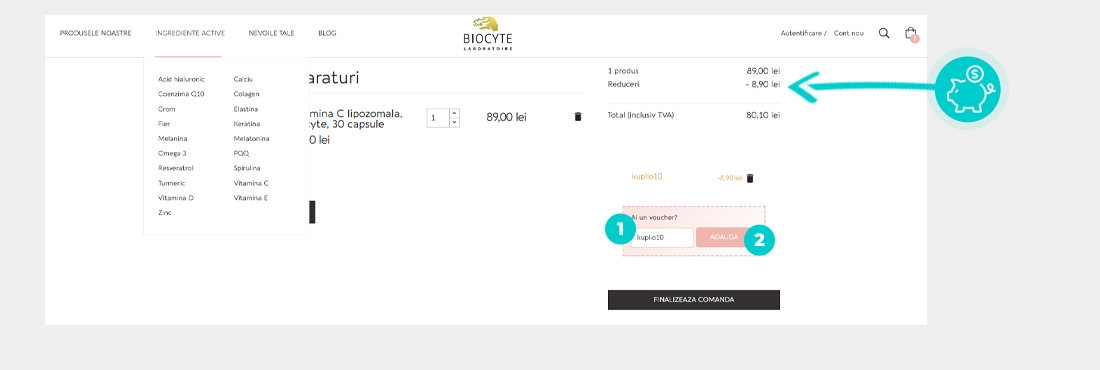Select Acid hialuronic from the ingredients dropdown
Viewport: 1100px width, 370px height.
point(182,79)
